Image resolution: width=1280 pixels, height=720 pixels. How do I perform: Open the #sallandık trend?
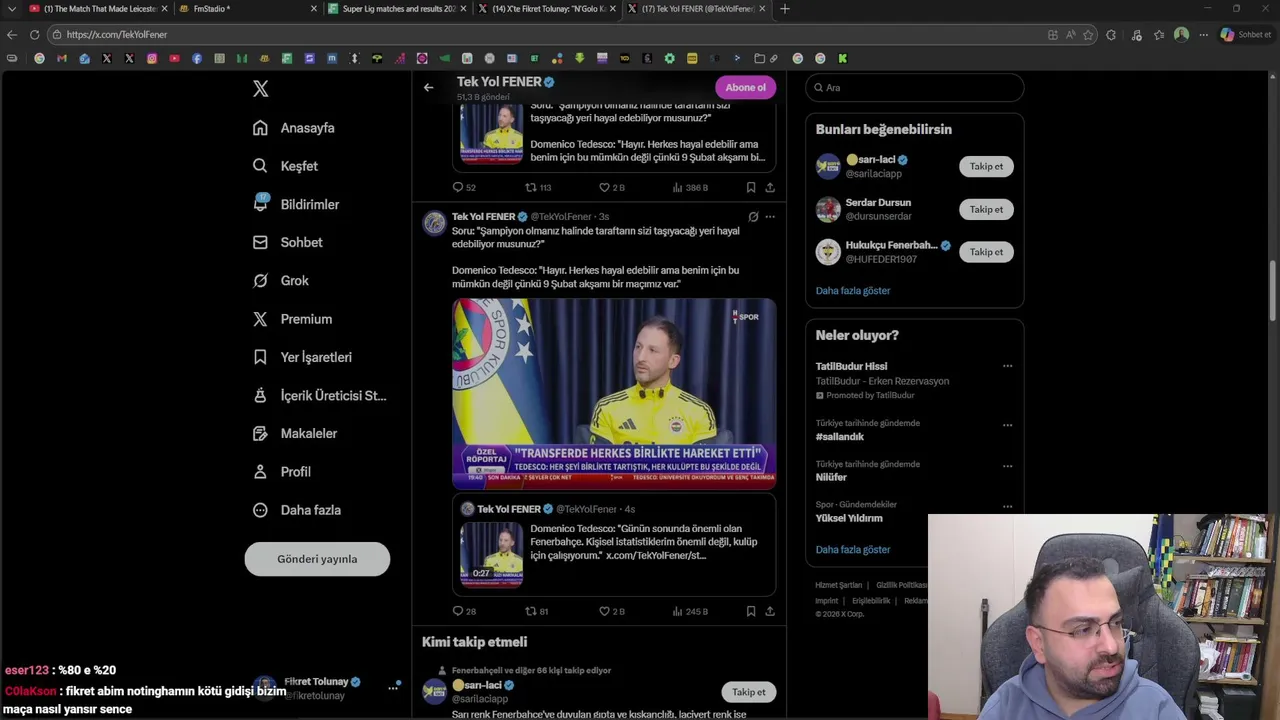[840, 437]
